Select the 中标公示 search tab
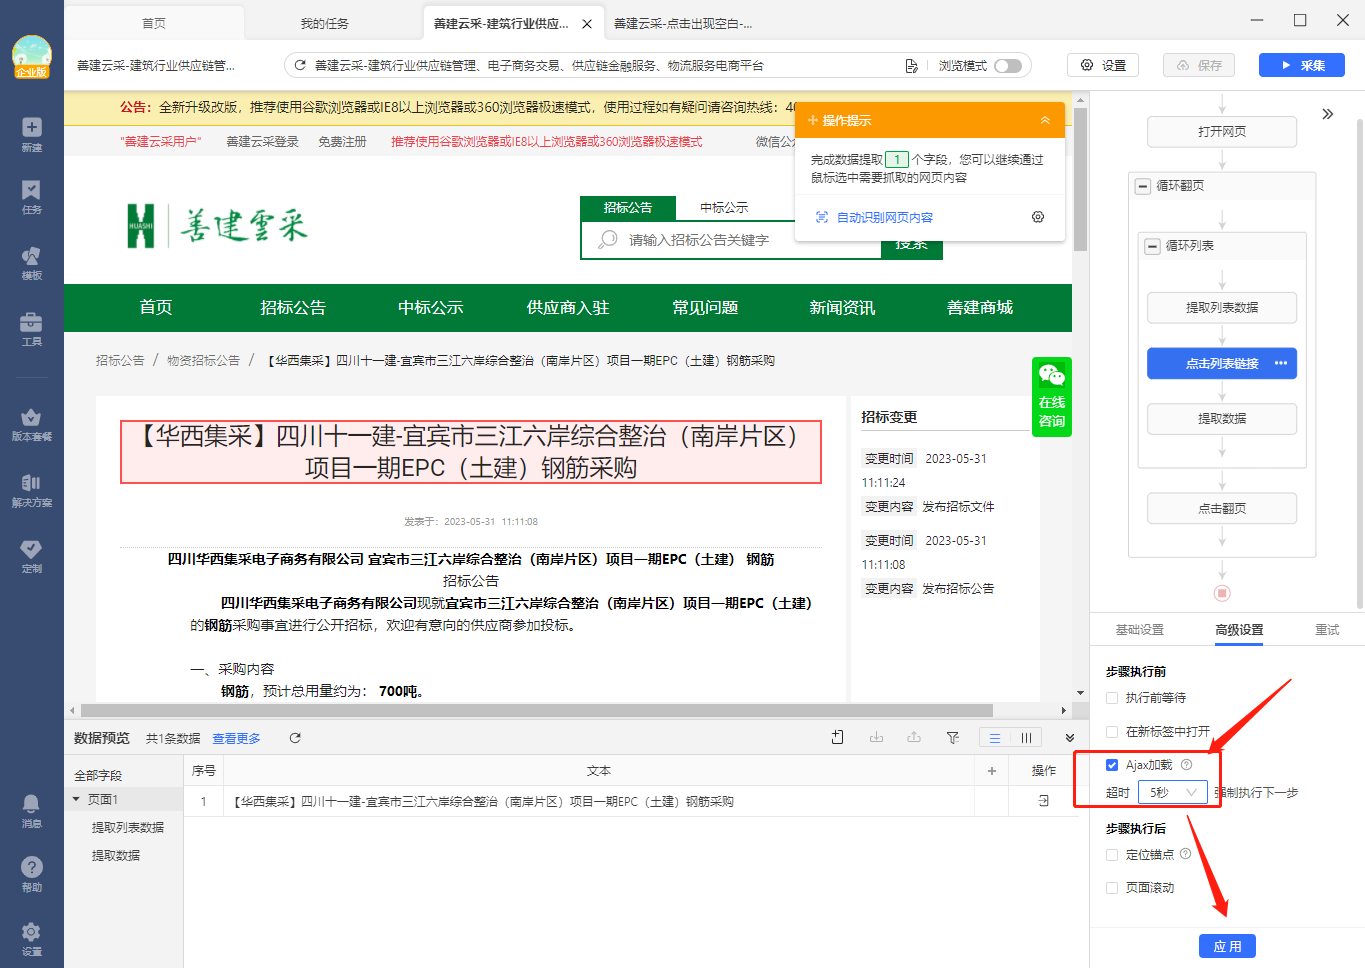The height and width of the screenshot is (968, 1365). pos(724,208)
